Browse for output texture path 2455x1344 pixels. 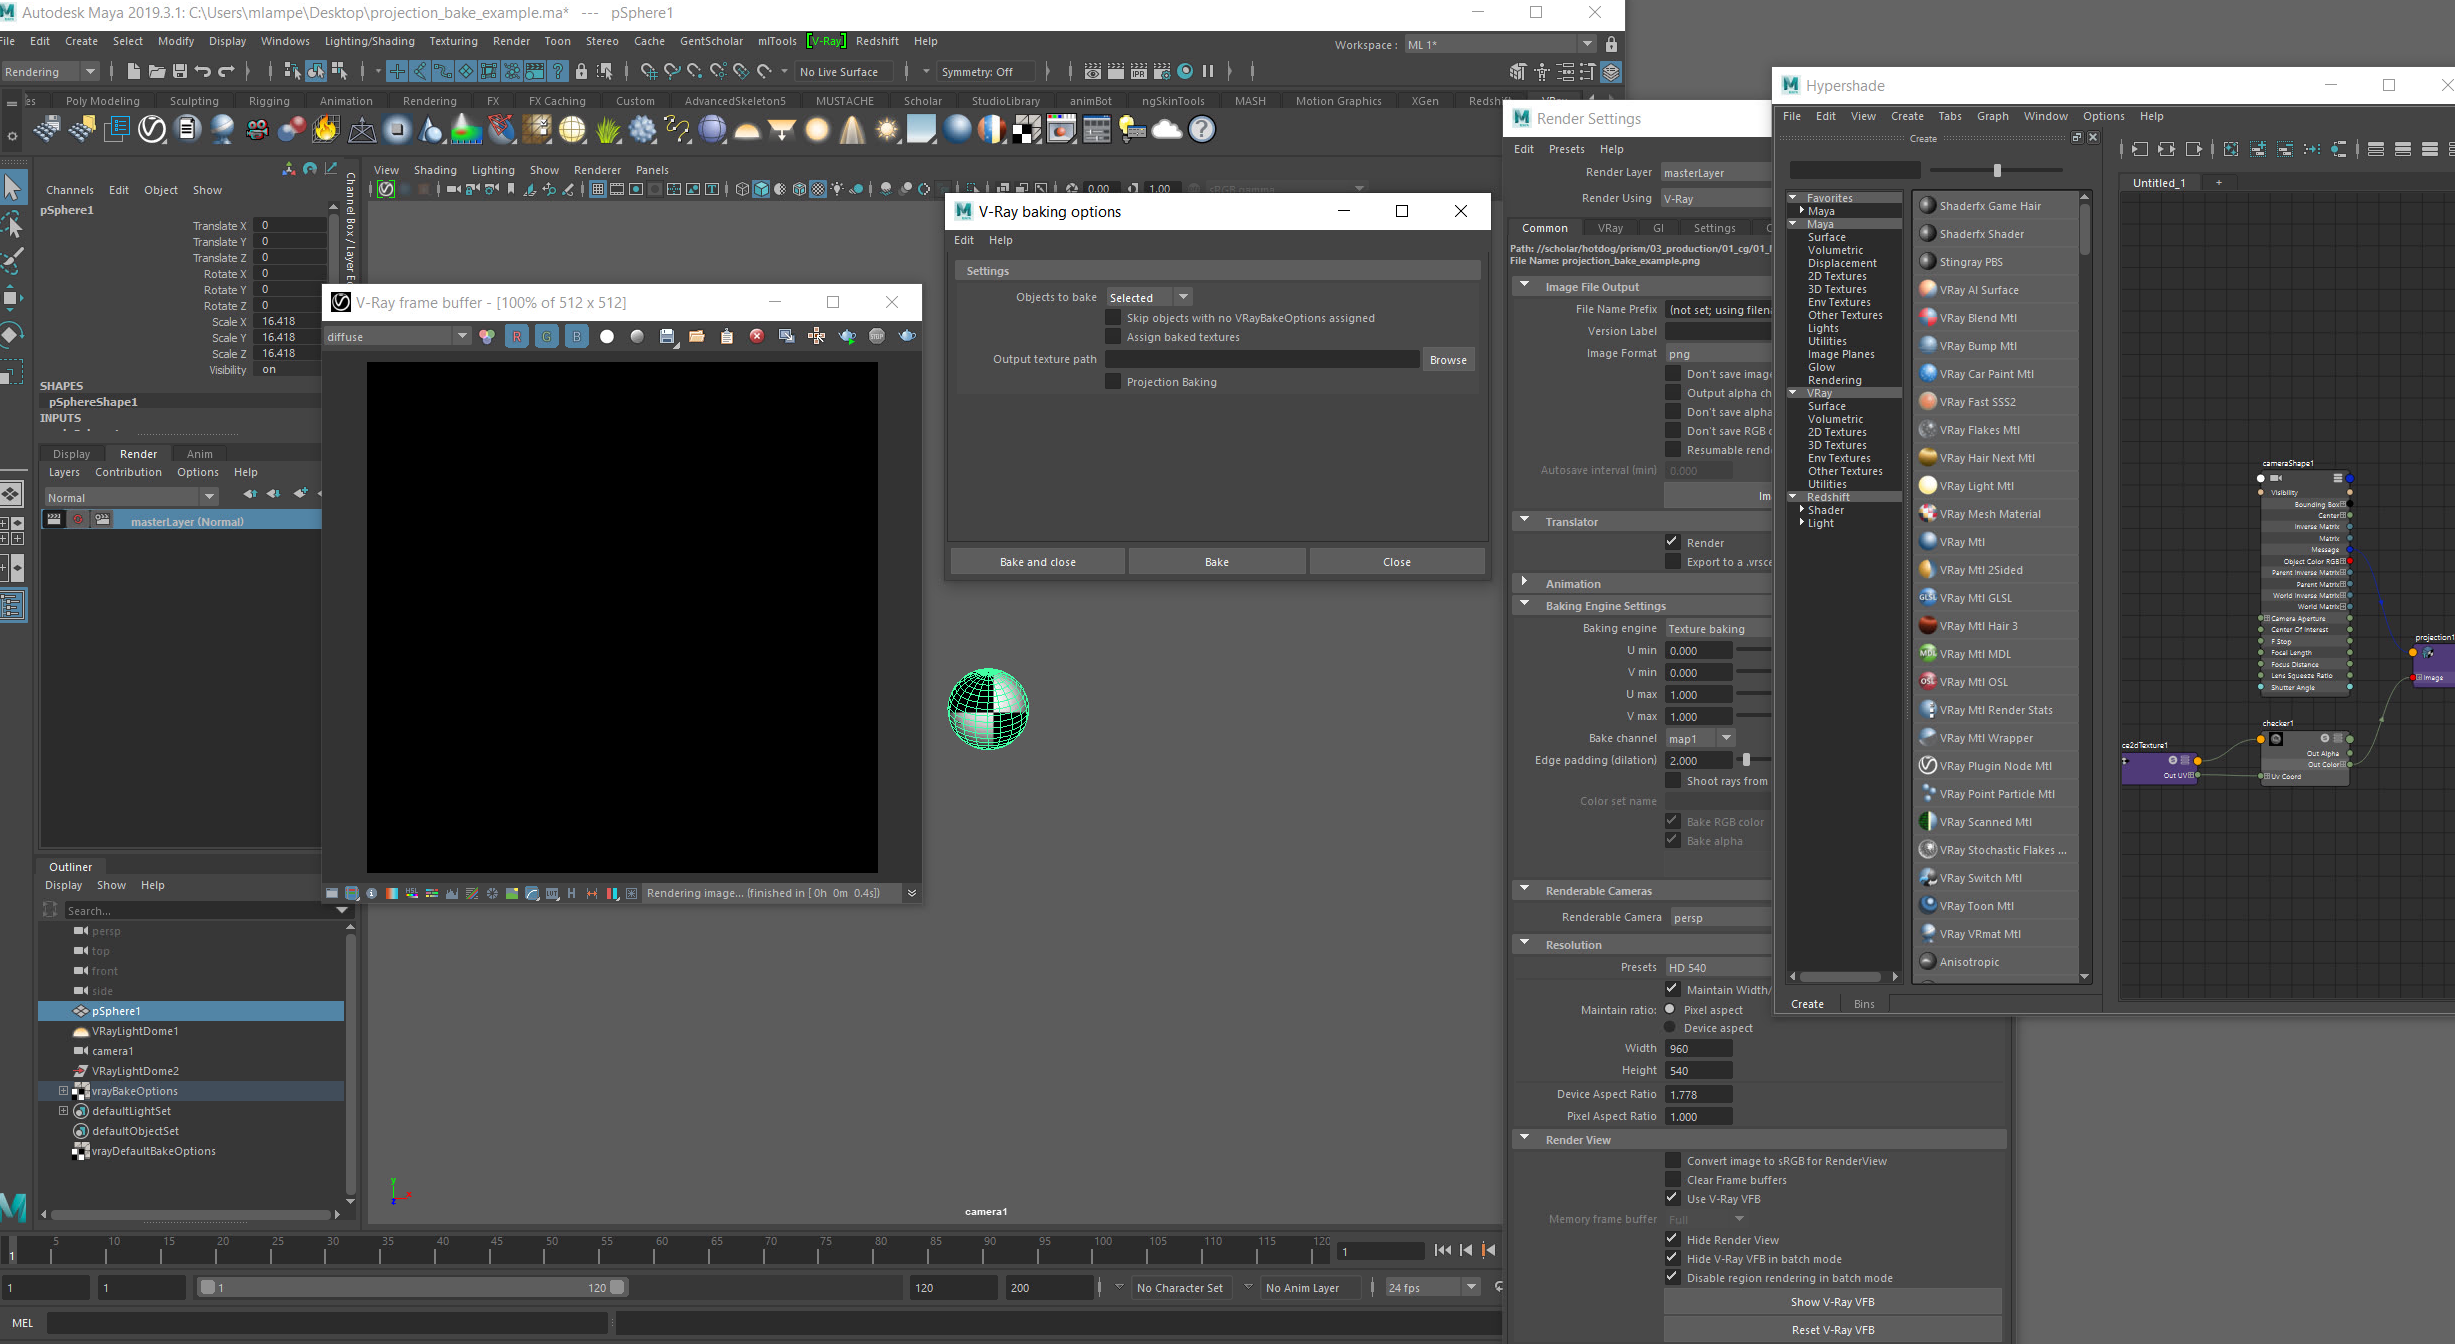click(1448, 360)
